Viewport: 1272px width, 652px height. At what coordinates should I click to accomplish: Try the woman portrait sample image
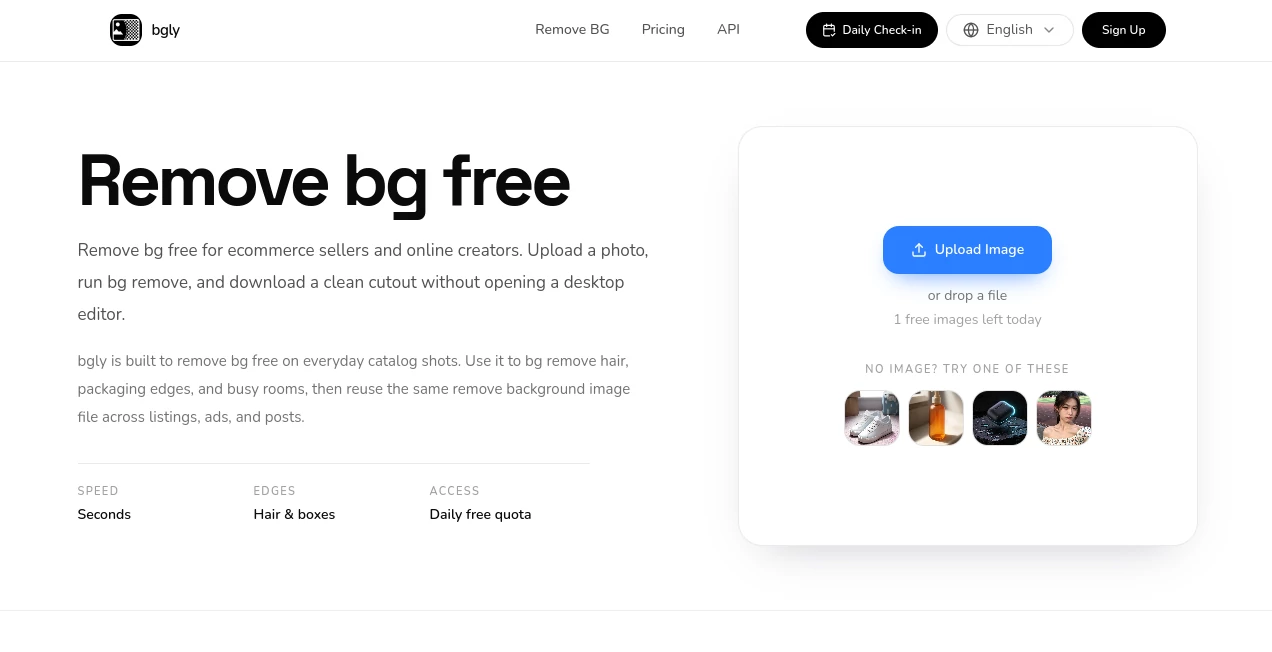1064,418
